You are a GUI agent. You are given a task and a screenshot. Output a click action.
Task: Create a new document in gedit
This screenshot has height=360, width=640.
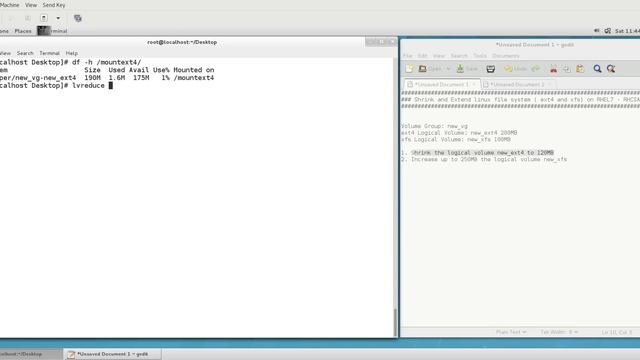[x=409, y=69]
